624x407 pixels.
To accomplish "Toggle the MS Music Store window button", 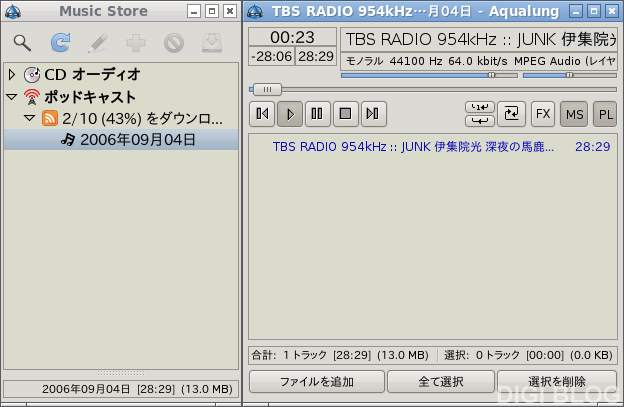I will click(x=574, y=114).
